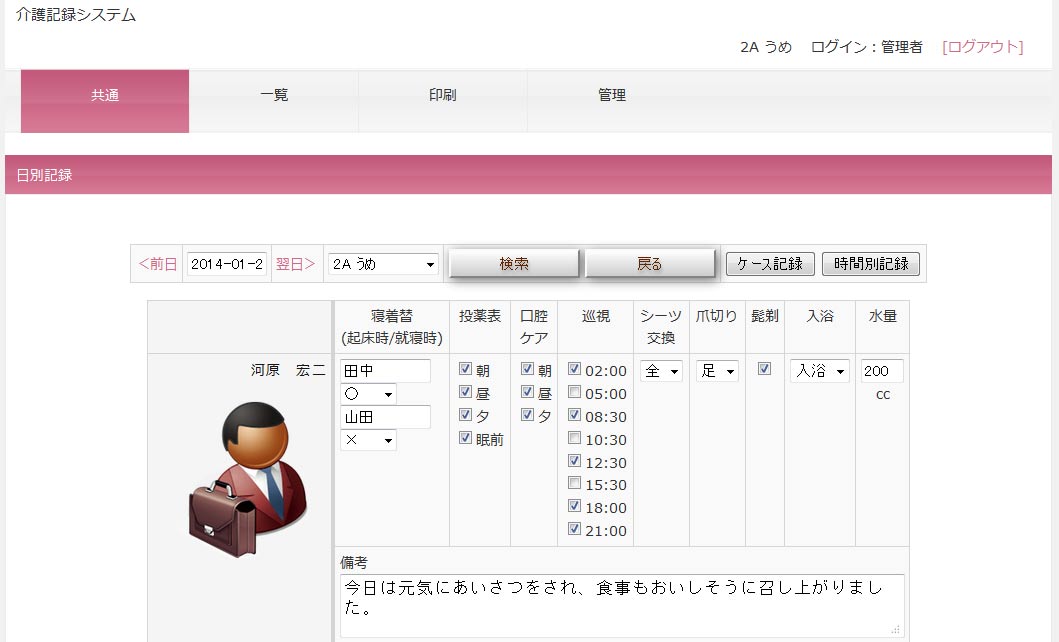Image resolution: width=1059 pixels, height=642 pixels.
Task: Go to the 管理 tab
Action: click(x=612, y=95)
